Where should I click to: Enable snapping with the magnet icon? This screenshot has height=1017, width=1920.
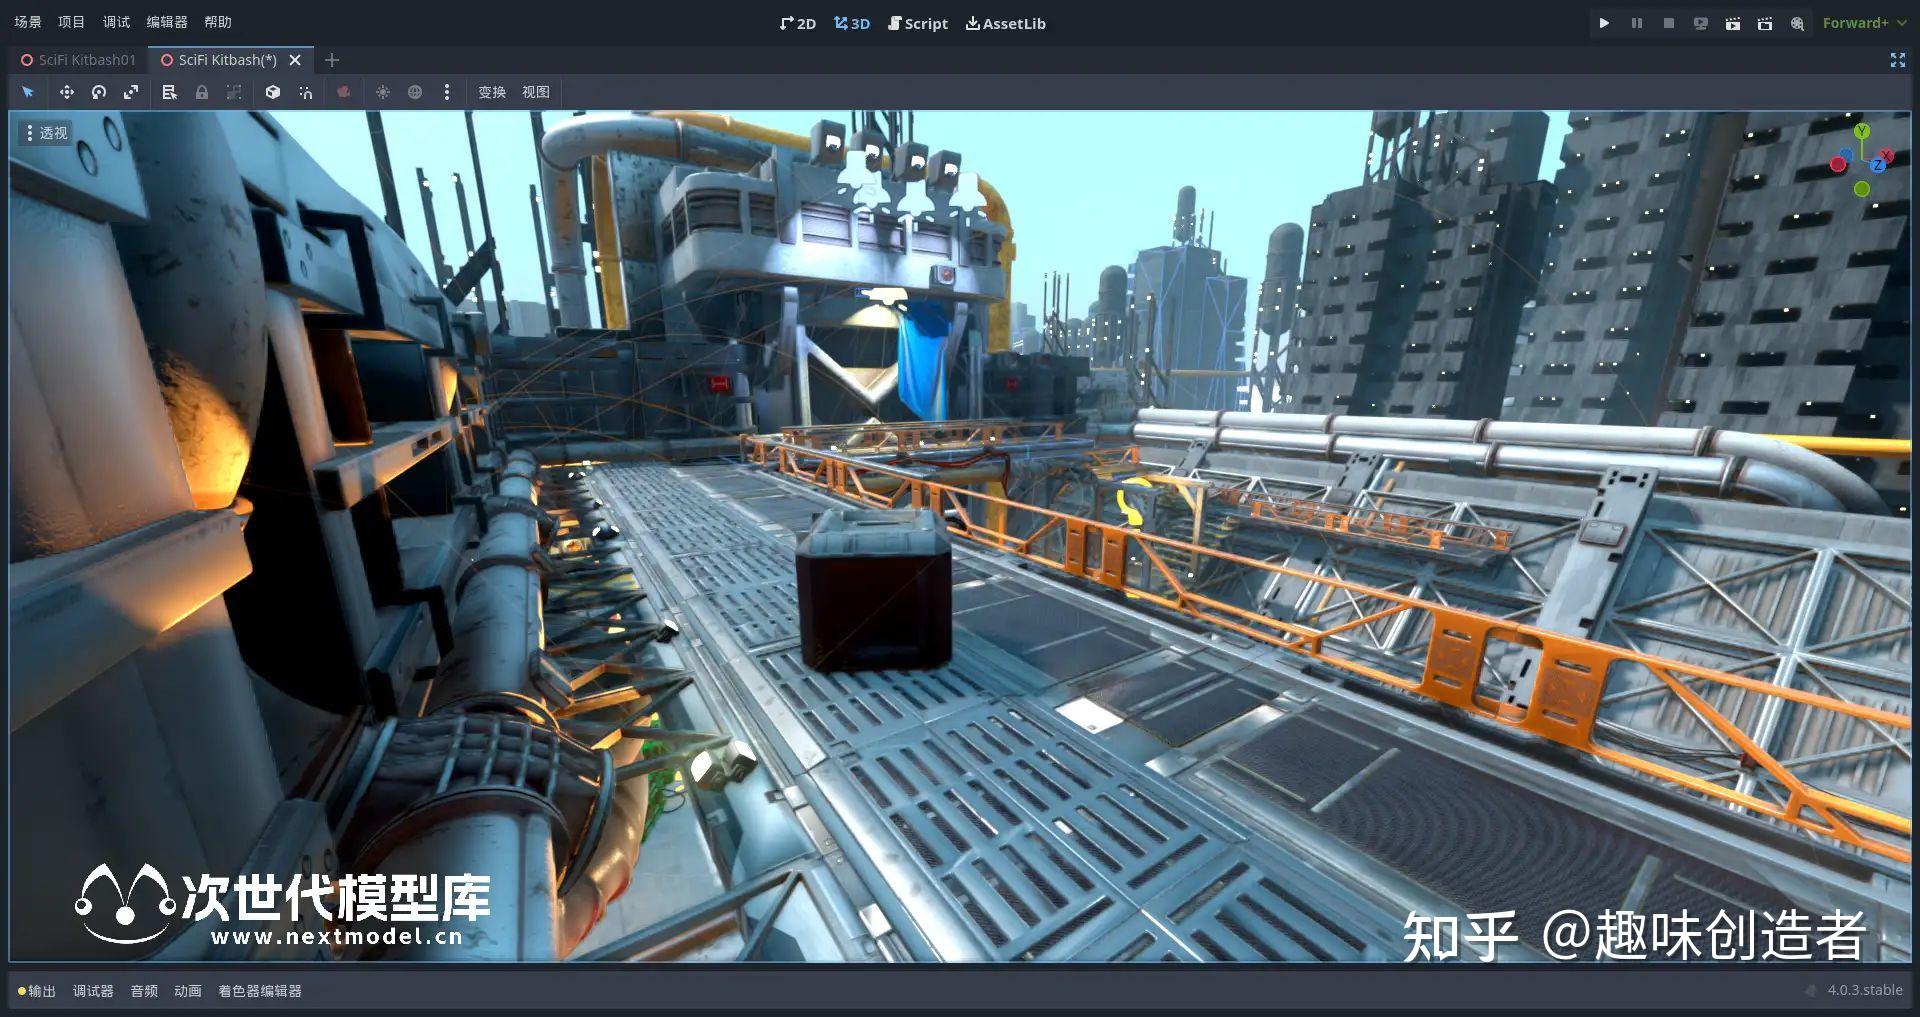pyautogui.click(x=305, y=92)
